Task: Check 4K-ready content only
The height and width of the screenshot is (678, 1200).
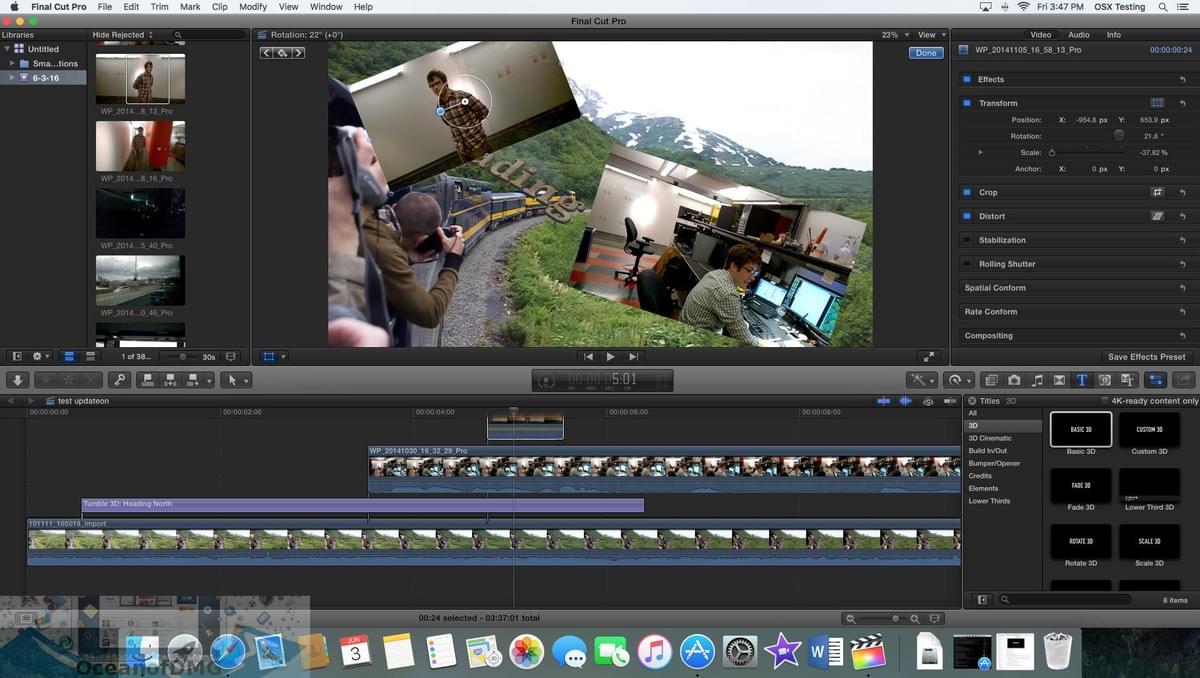Action: (1105, 401)
